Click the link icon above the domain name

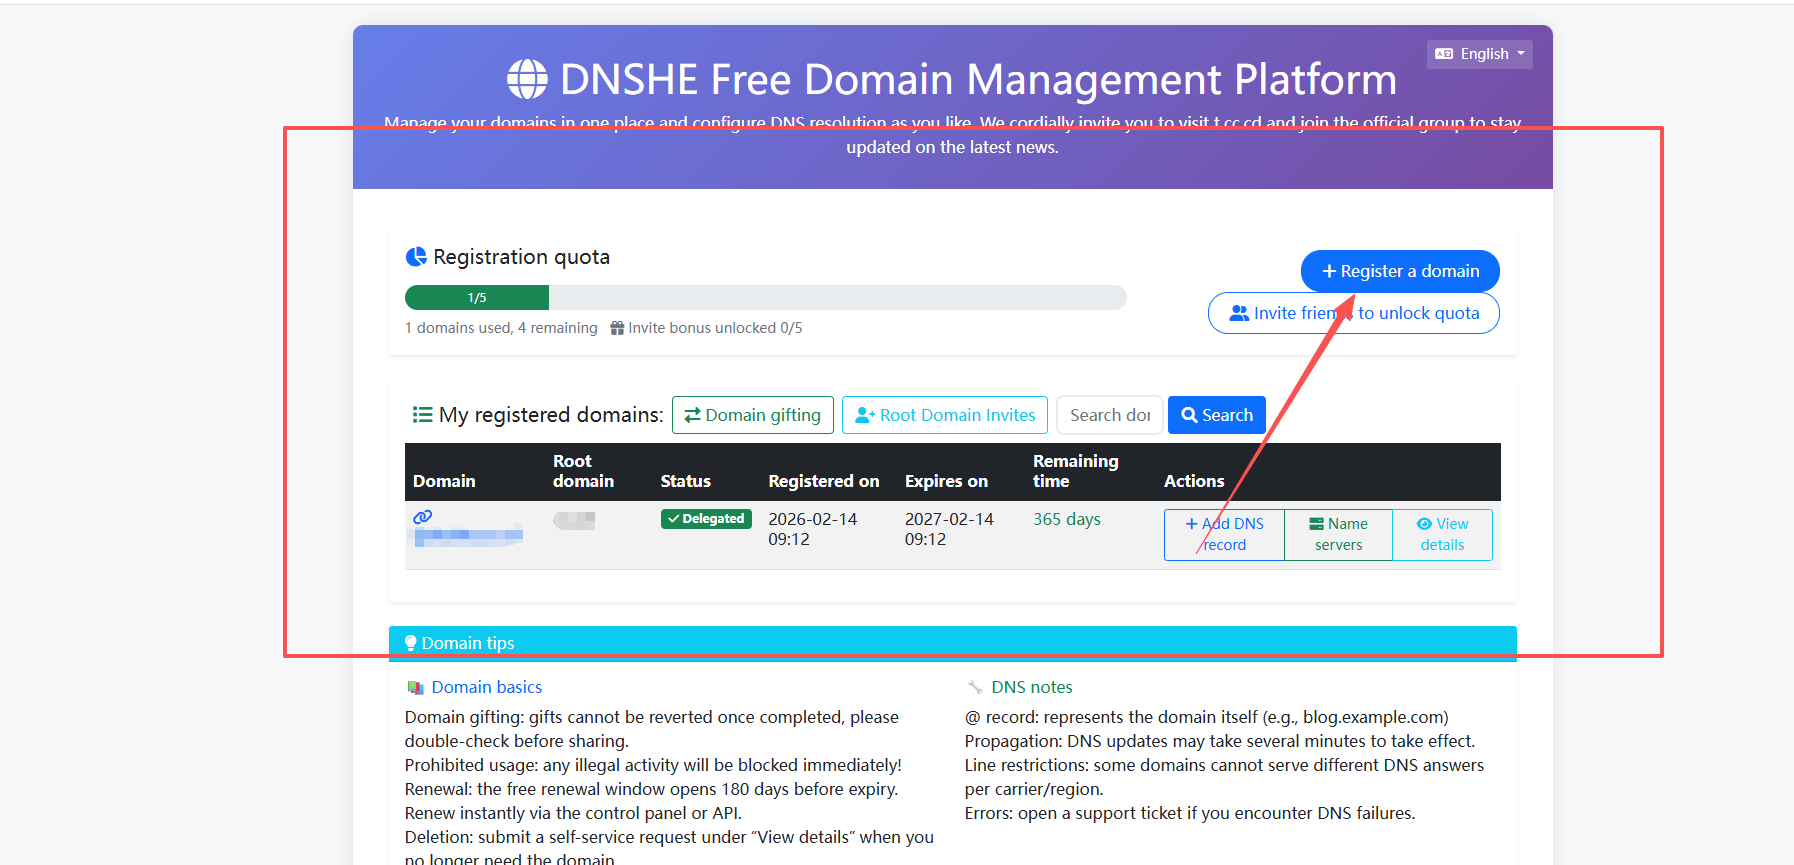[x=423, y=517]
